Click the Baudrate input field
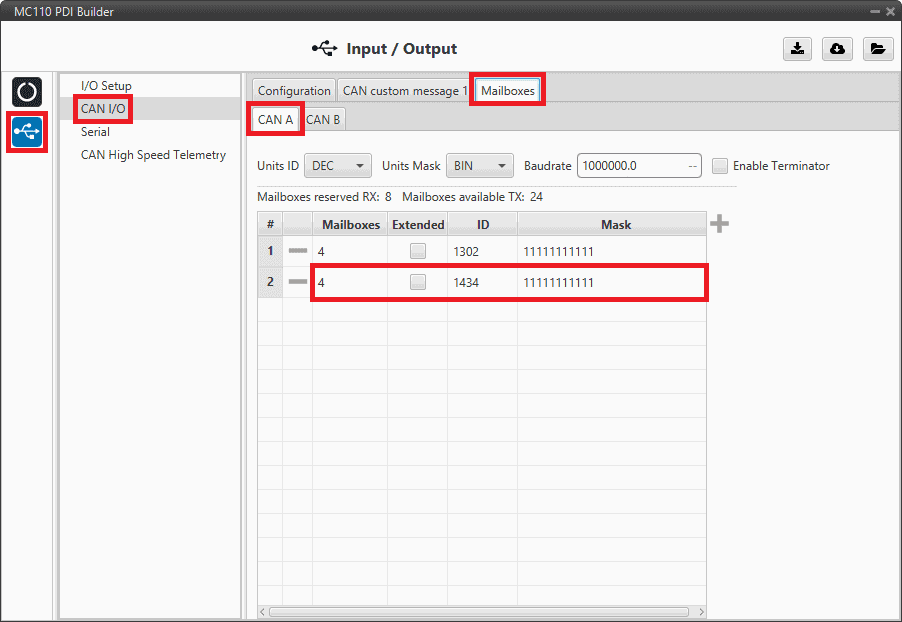The width and height of the screenshot is (902, 622). pos(630,166)
